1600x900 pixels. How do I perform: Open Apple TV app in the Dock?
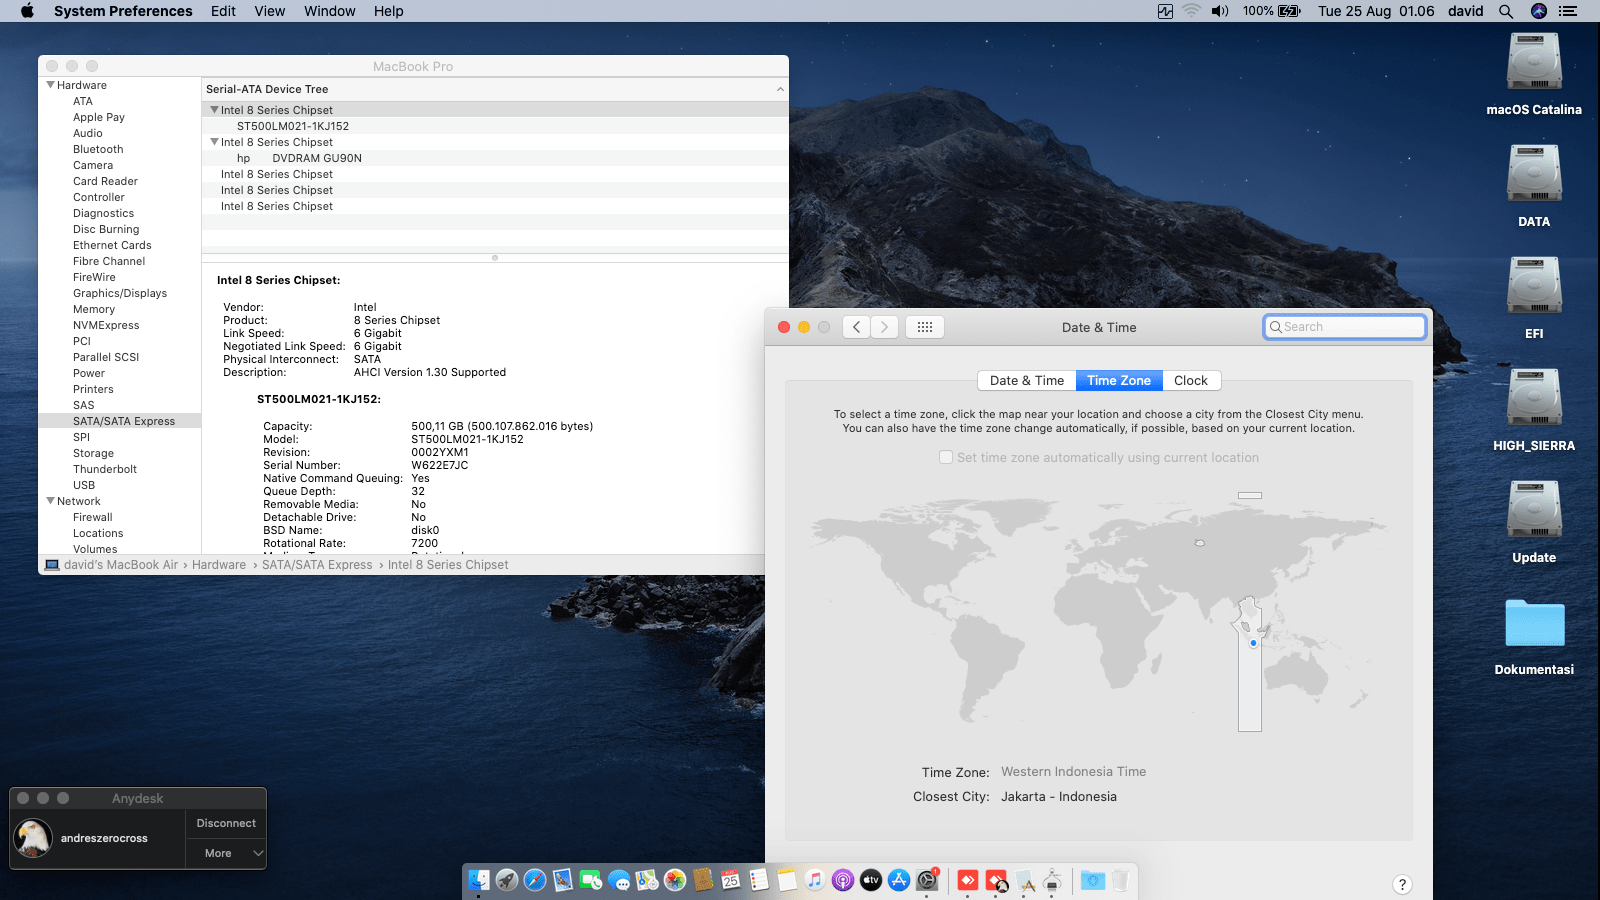[x=871, y=880]
